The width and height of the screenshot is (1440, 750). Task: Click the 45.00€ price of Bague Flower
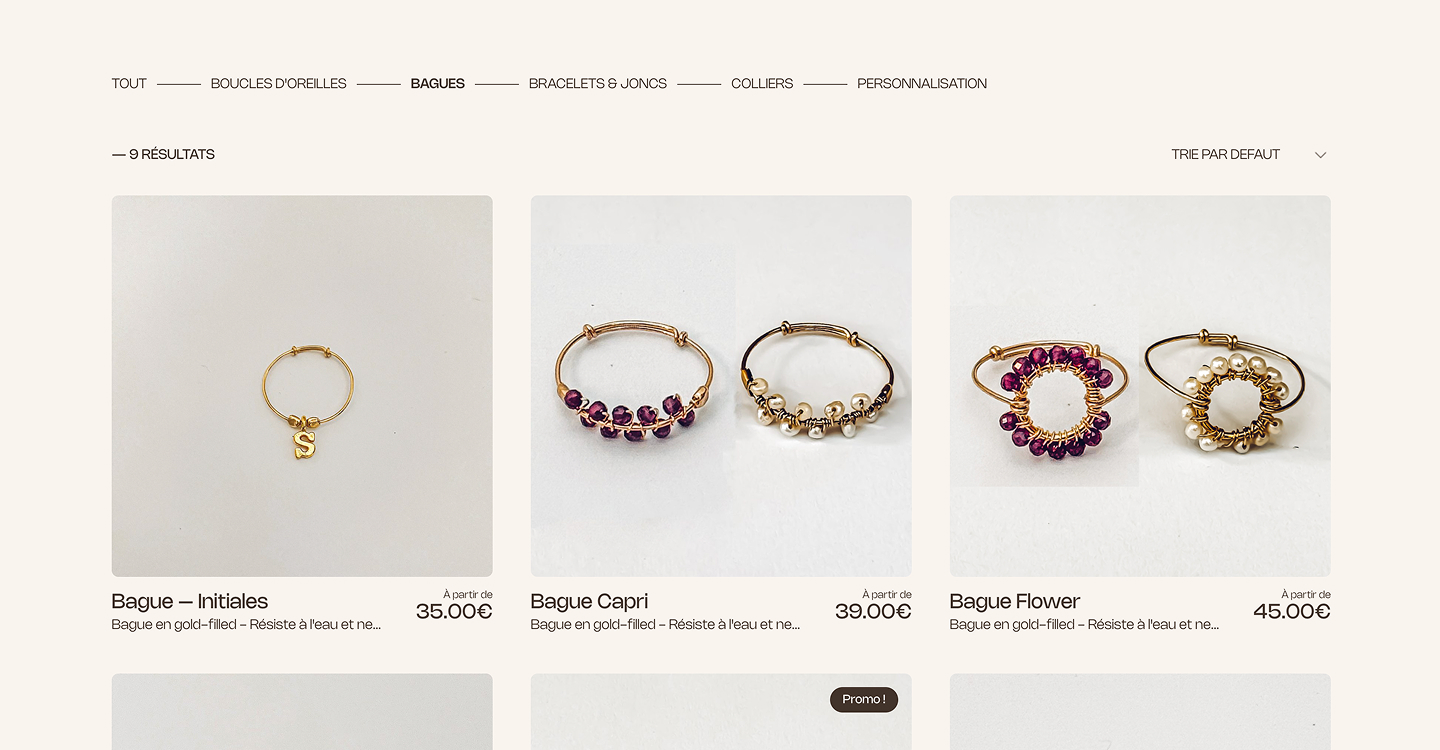pos(1292,612)
